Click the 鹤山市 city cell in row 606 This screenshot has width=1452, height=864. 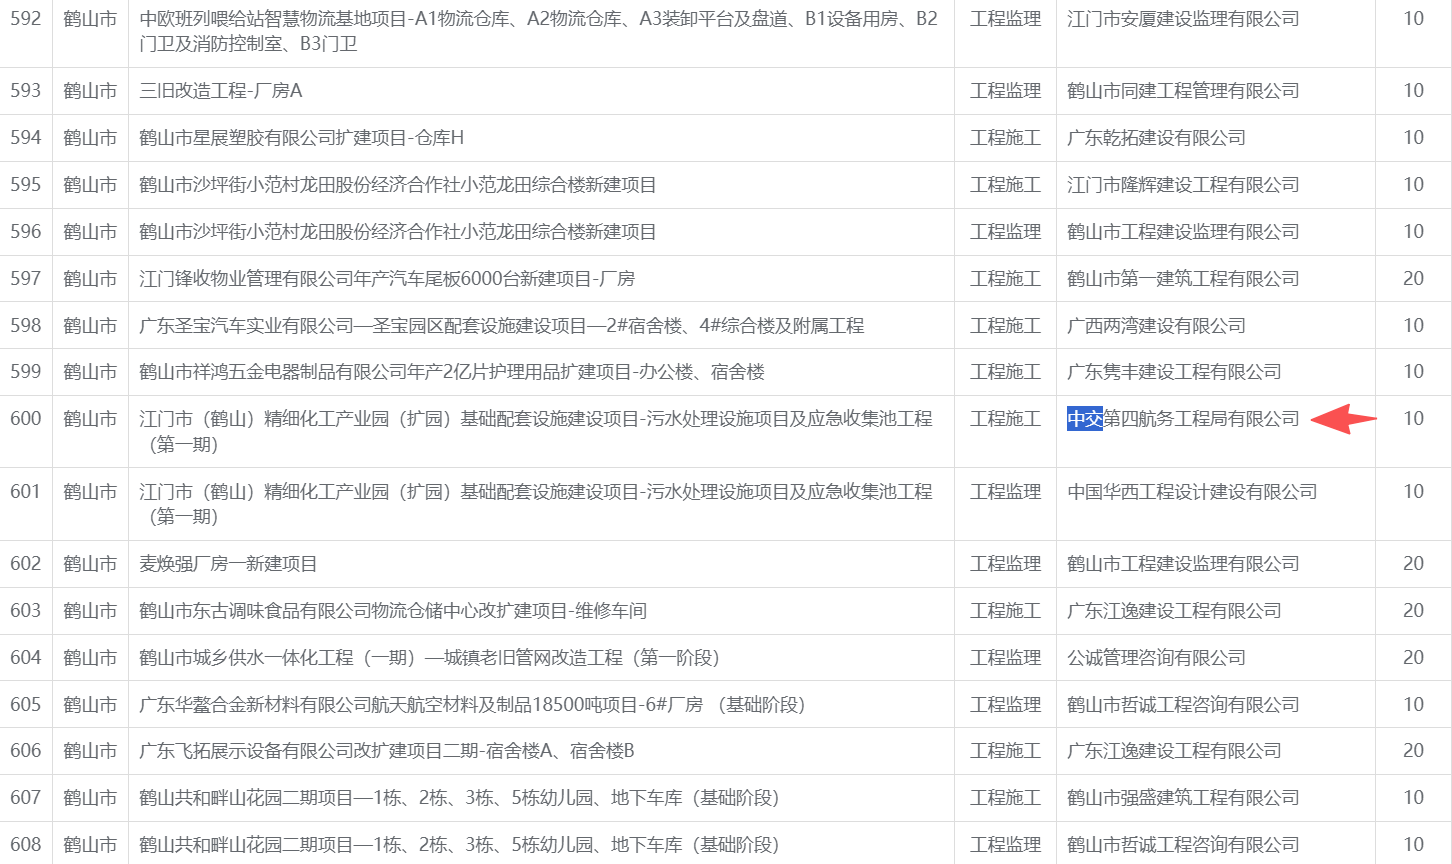coord(90,751)
